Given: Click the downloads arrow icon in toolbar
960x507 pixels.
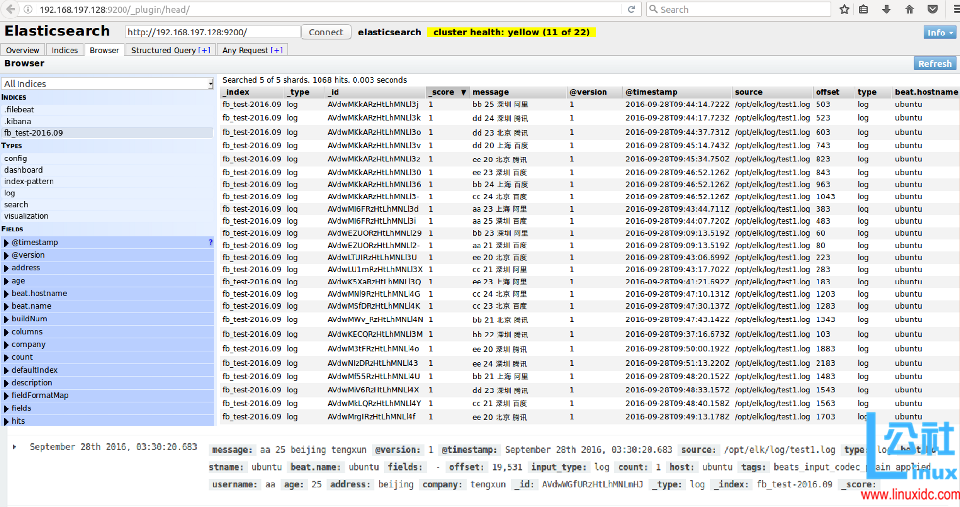Looking at the screenshot, I should pos(887,9).
